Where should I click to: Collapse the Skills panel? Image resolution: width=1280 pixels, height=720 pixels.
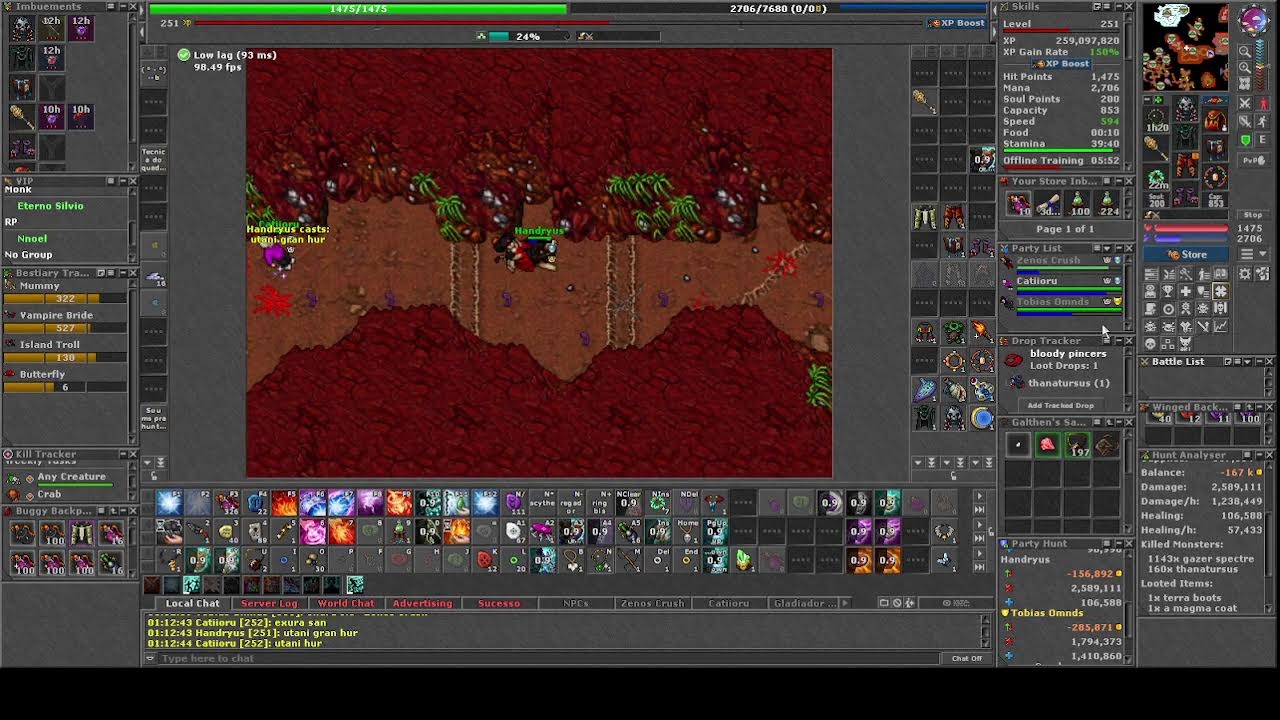1118,7
